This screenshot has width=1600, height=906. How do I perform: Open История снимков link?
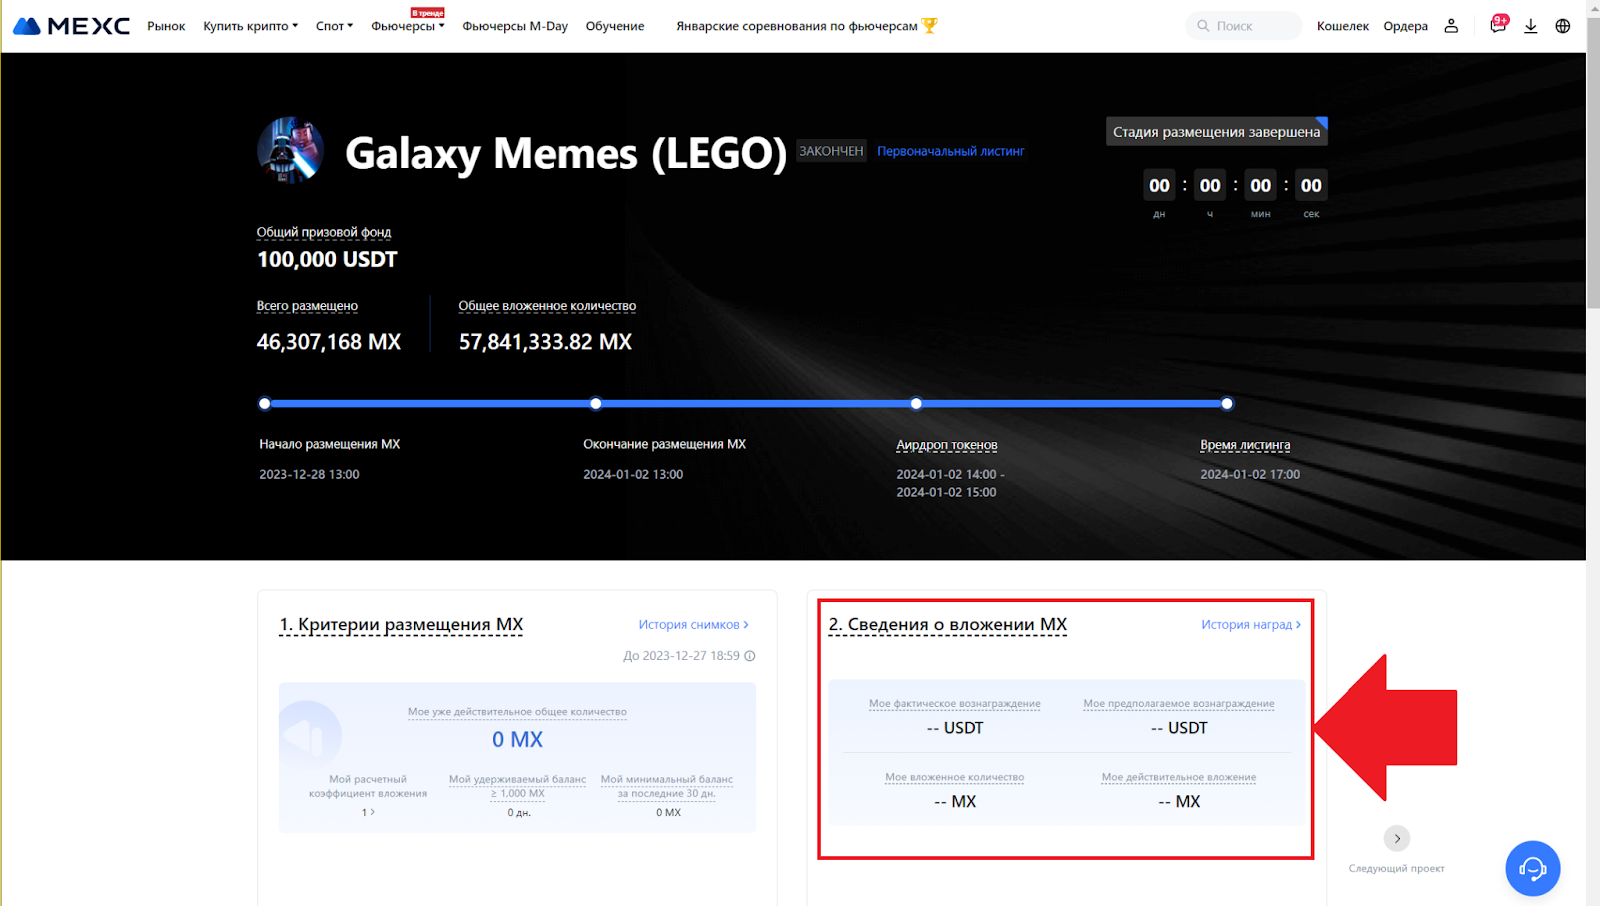click(x=694, y=625)
